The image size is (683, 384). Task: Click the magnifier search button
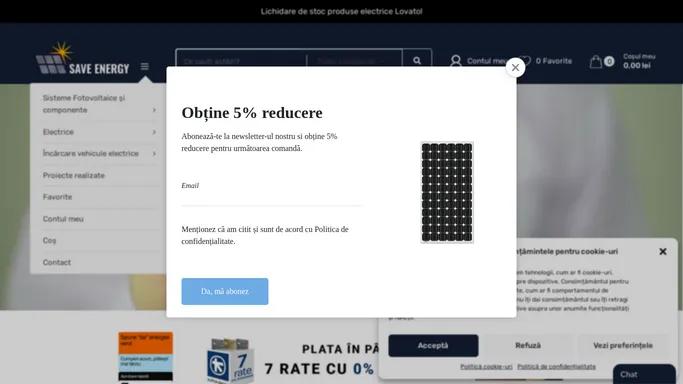(x=417, y=61)
